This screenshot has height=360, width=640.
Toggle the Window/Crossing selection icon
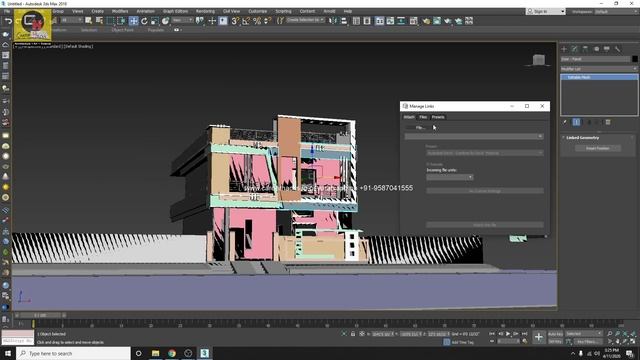(x=121, y=21)
